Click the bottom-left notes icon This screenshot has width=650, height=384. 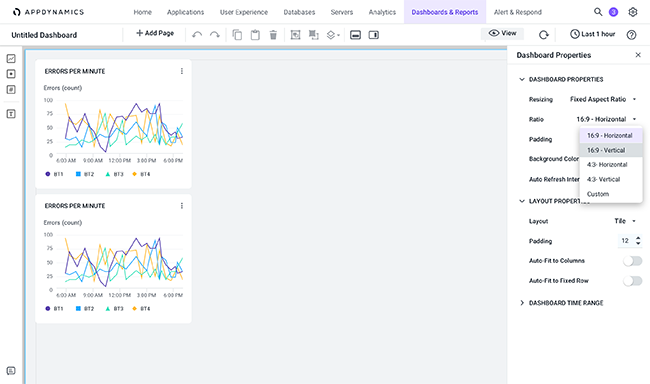tap(11, 371)
